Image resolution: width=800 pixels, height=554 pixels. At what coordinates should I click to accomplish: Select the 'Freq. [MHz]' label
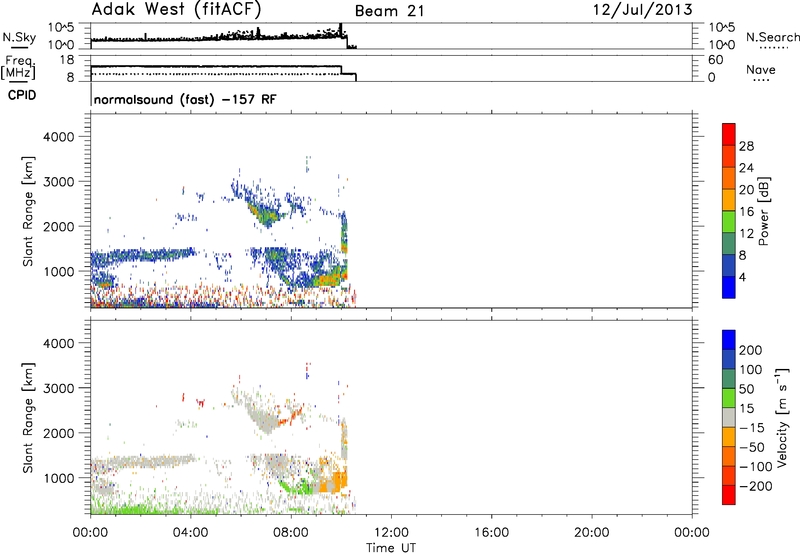[18, 67]
